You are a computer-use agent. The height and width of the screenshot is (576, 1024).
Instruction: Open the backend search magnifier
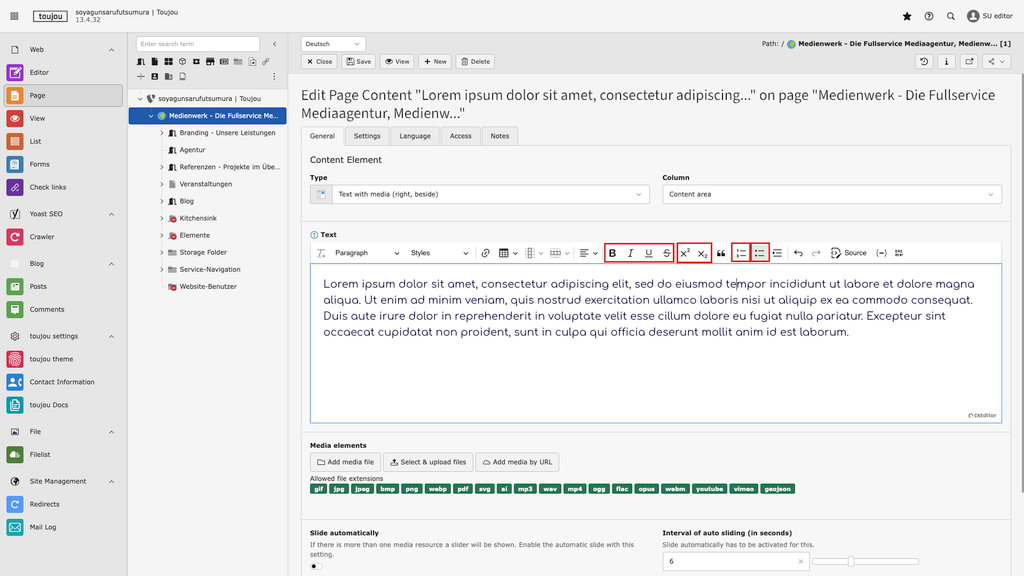(951, 16)
